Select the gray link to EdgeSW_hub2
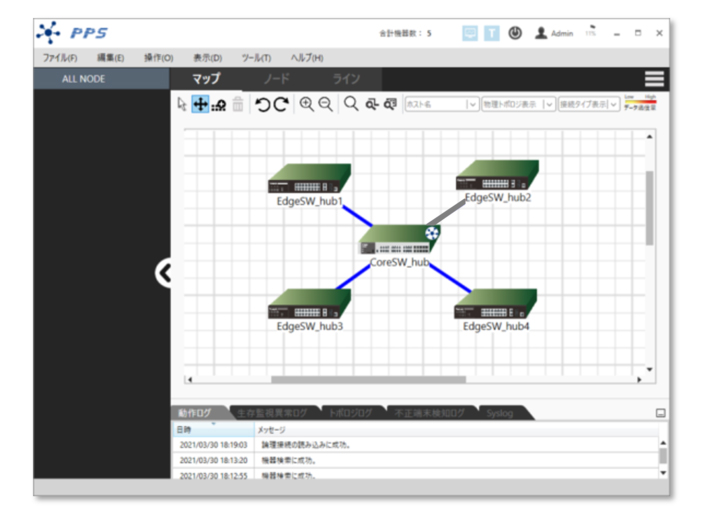 pyautogui.click(x=446, y=213)
